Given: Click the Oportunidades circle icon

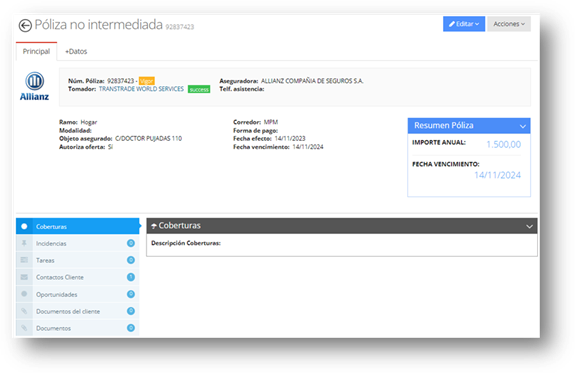Looking at the screenshot, I should pos(24,294).
